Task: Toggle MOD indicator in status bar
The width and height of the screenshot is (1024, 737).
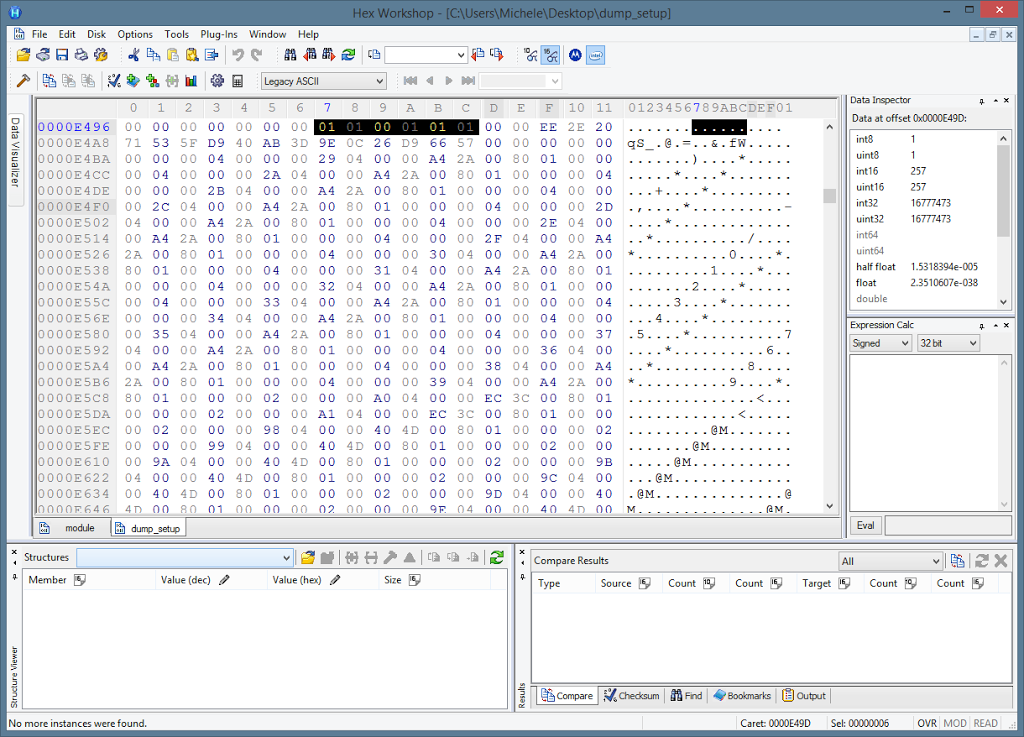Action: 955,723
